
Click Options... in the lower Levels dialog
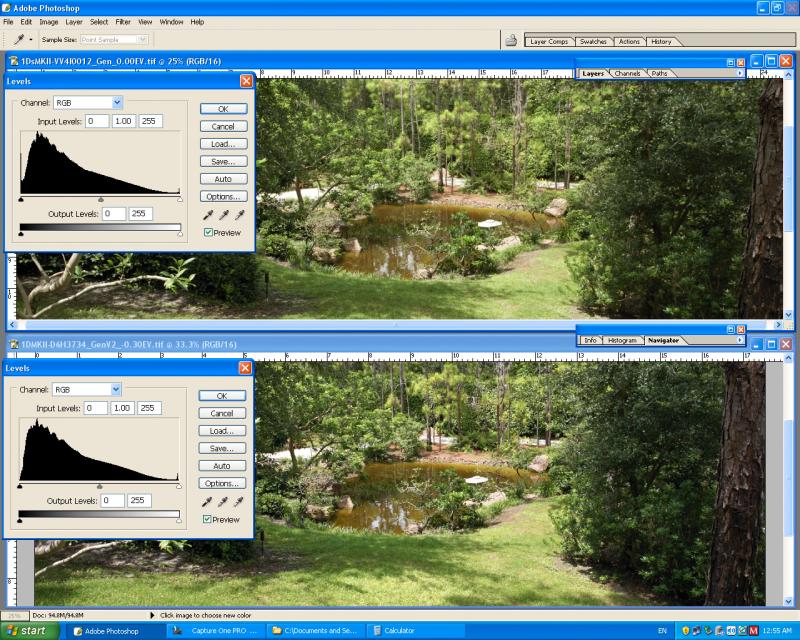tap(222, 483)
